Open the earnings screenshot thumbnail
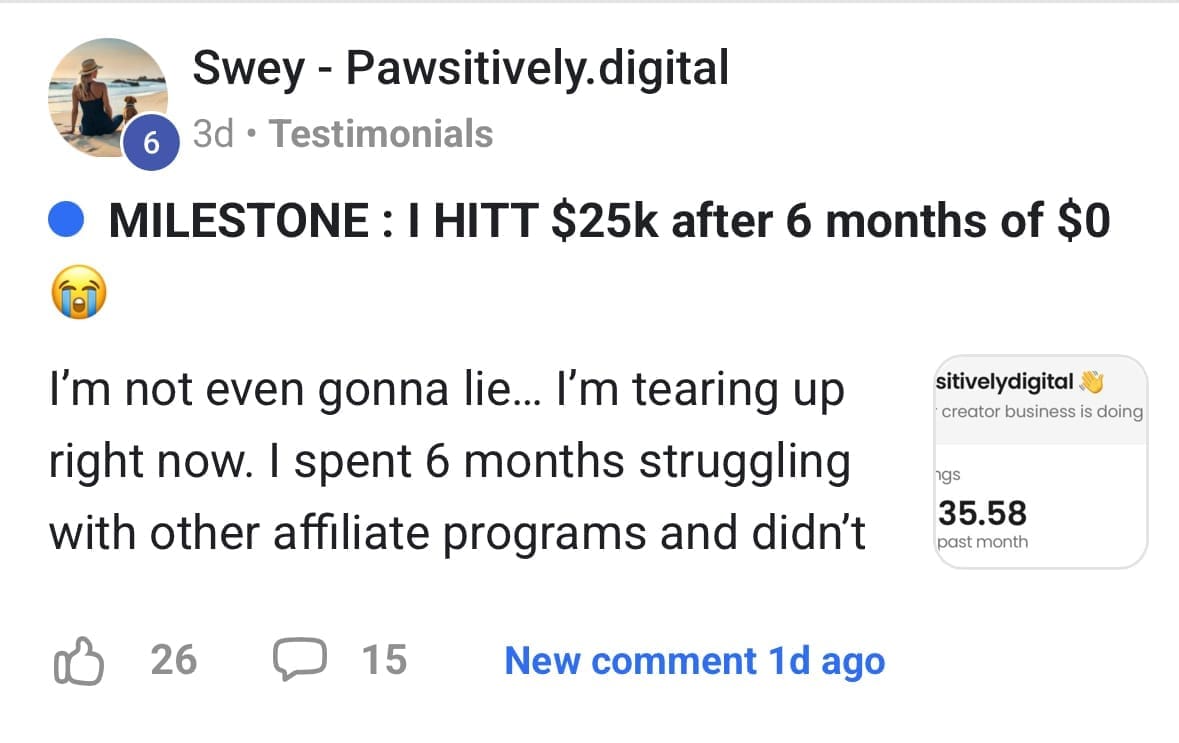This screenshot has height=743, width=1179. [x=1040, y=462]
